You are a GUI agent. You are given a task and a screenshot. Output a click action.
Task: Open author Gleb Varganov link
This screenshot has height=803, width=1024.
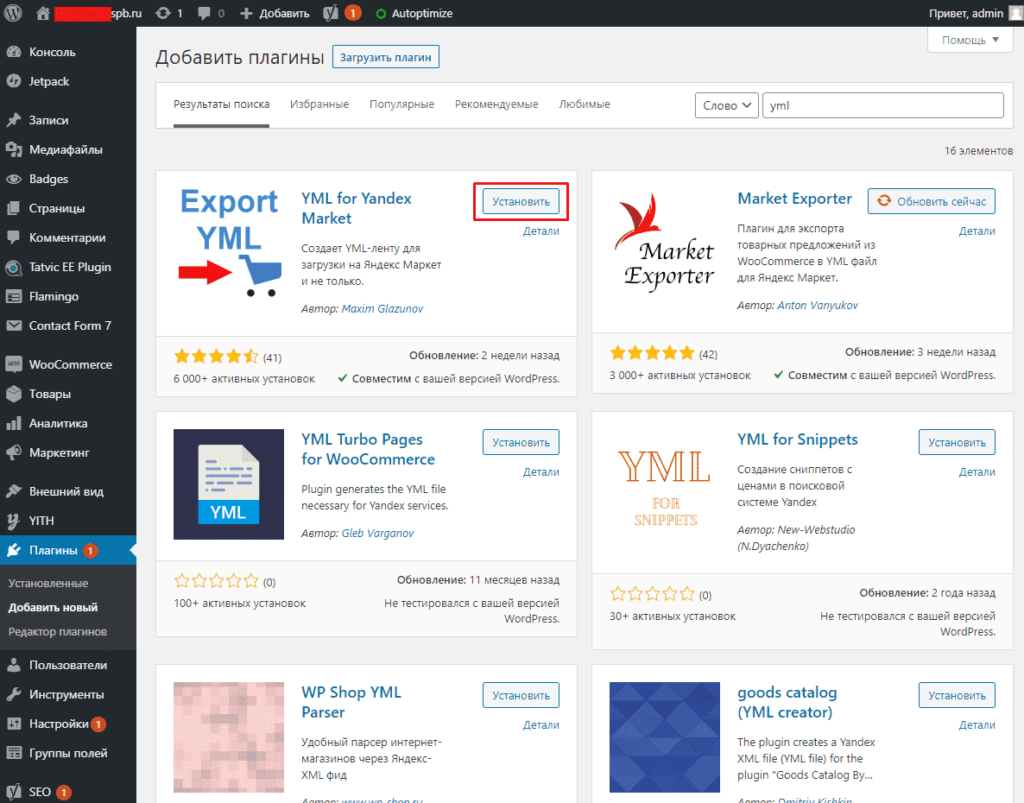(x=377, y=533)
